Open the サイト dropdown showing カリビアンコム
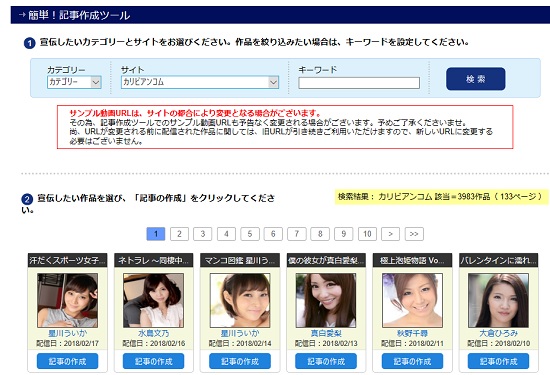This screenshot has width=550, height=375. tap(200, 82)
